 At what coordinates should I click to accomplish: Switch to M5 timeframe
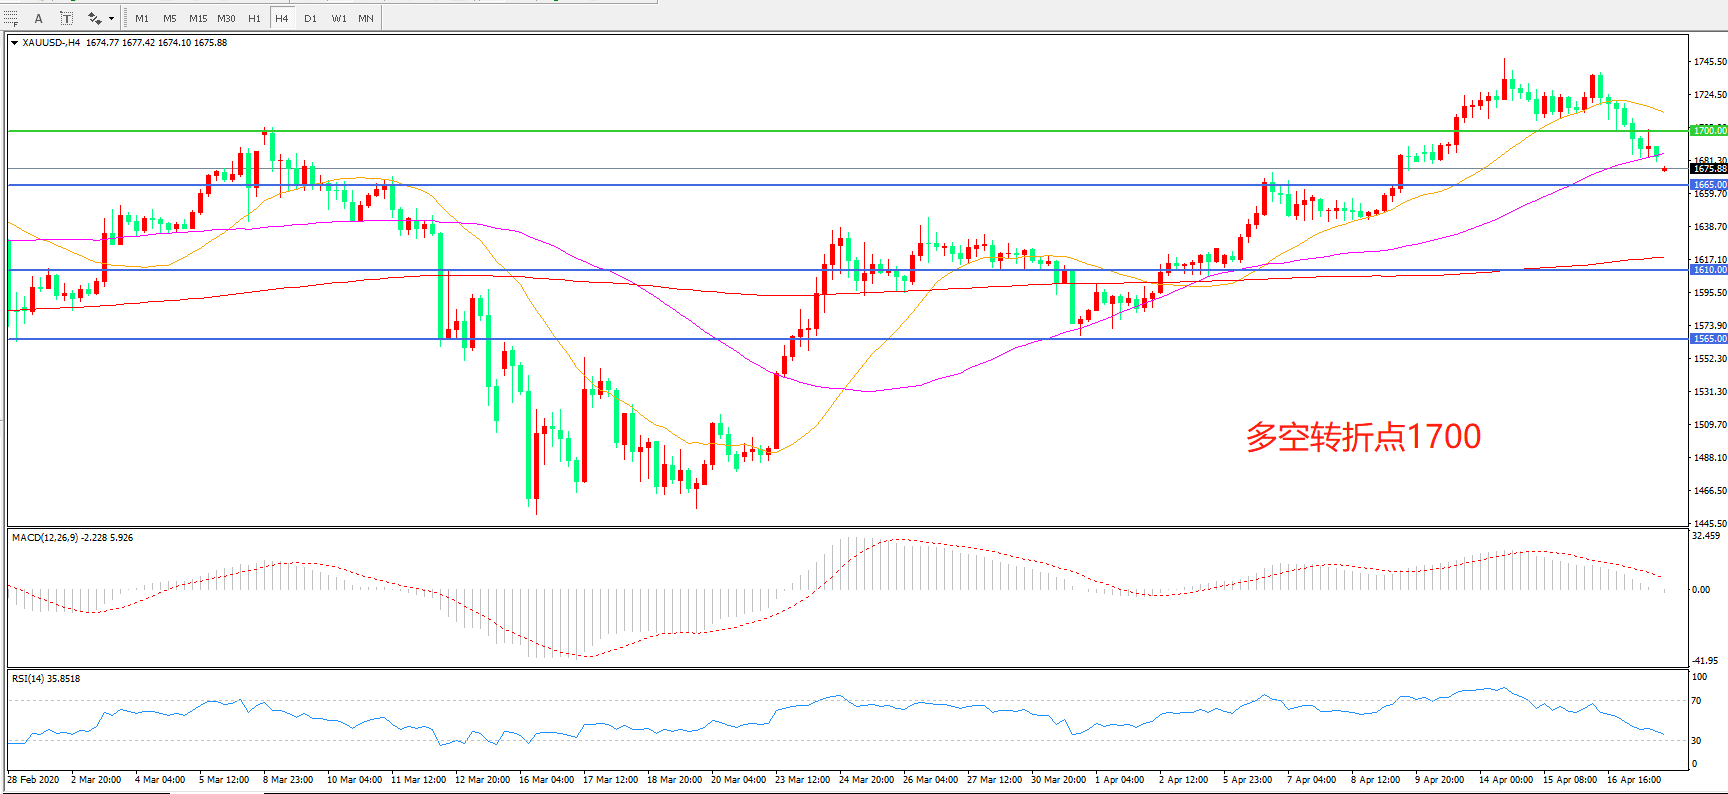click(169, 18)
